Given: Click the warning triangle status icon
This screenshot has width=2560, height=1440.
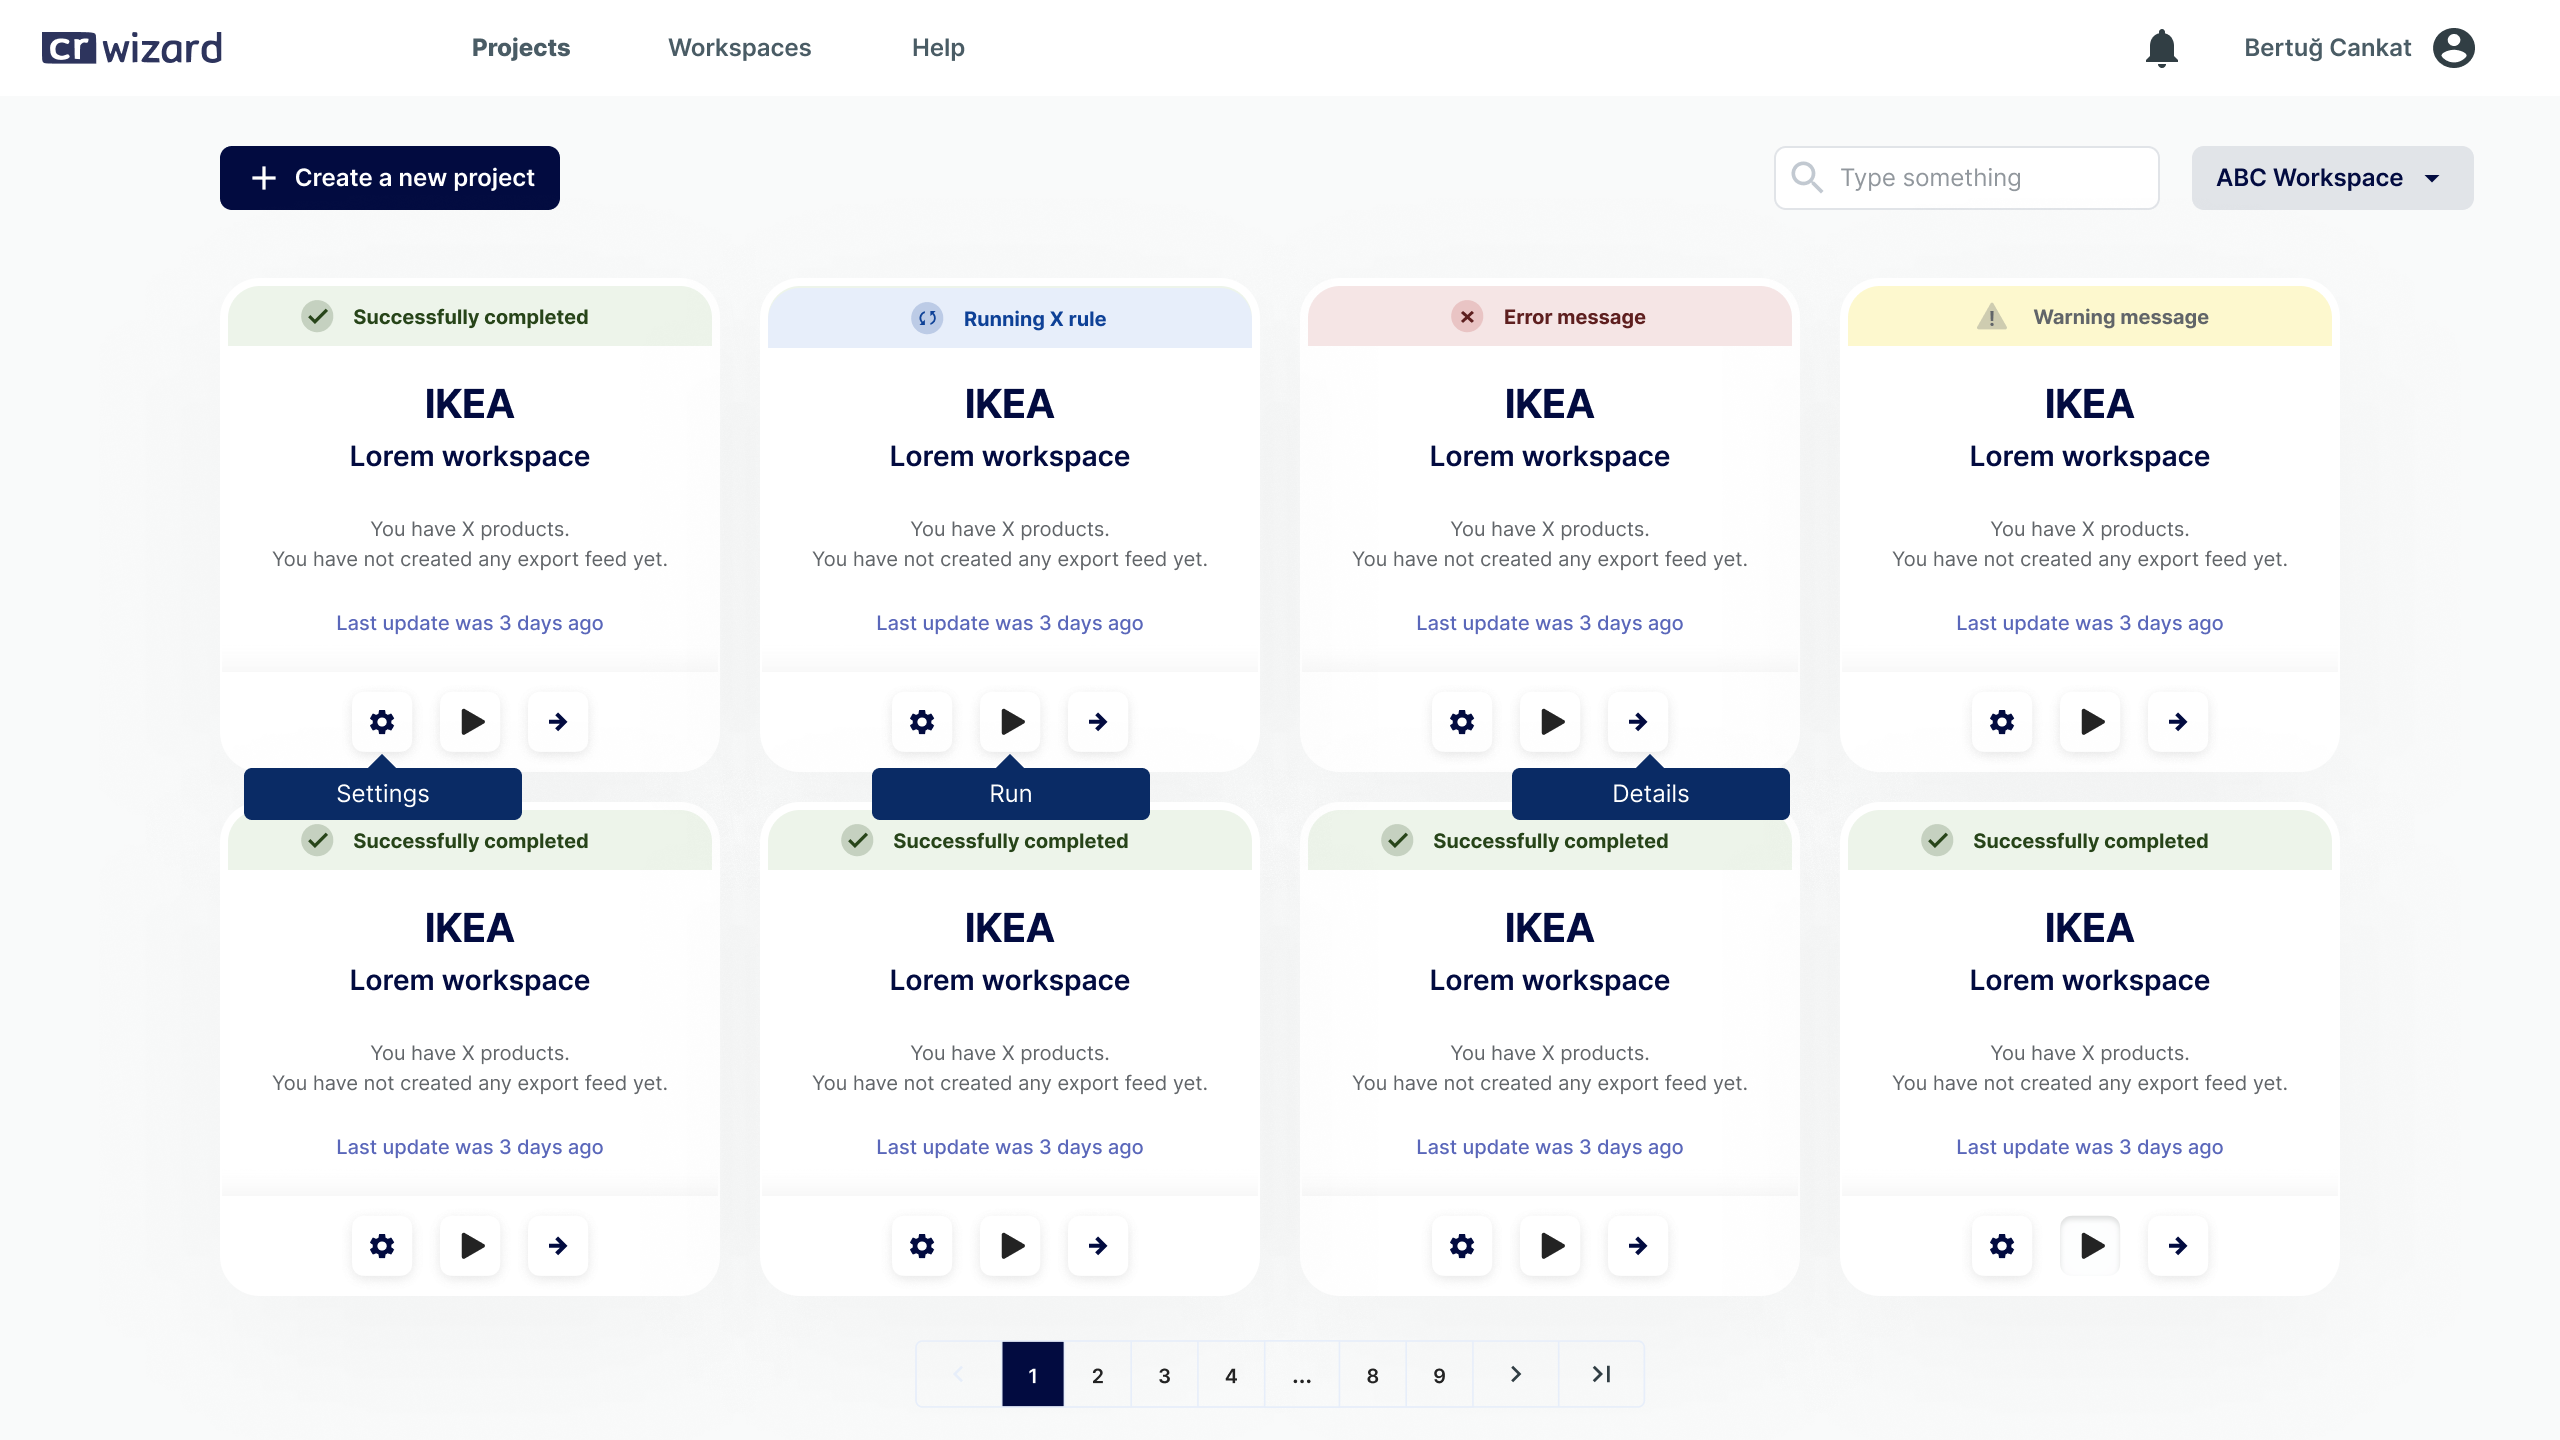Looking at the screenshot, I should point(1992,316).
